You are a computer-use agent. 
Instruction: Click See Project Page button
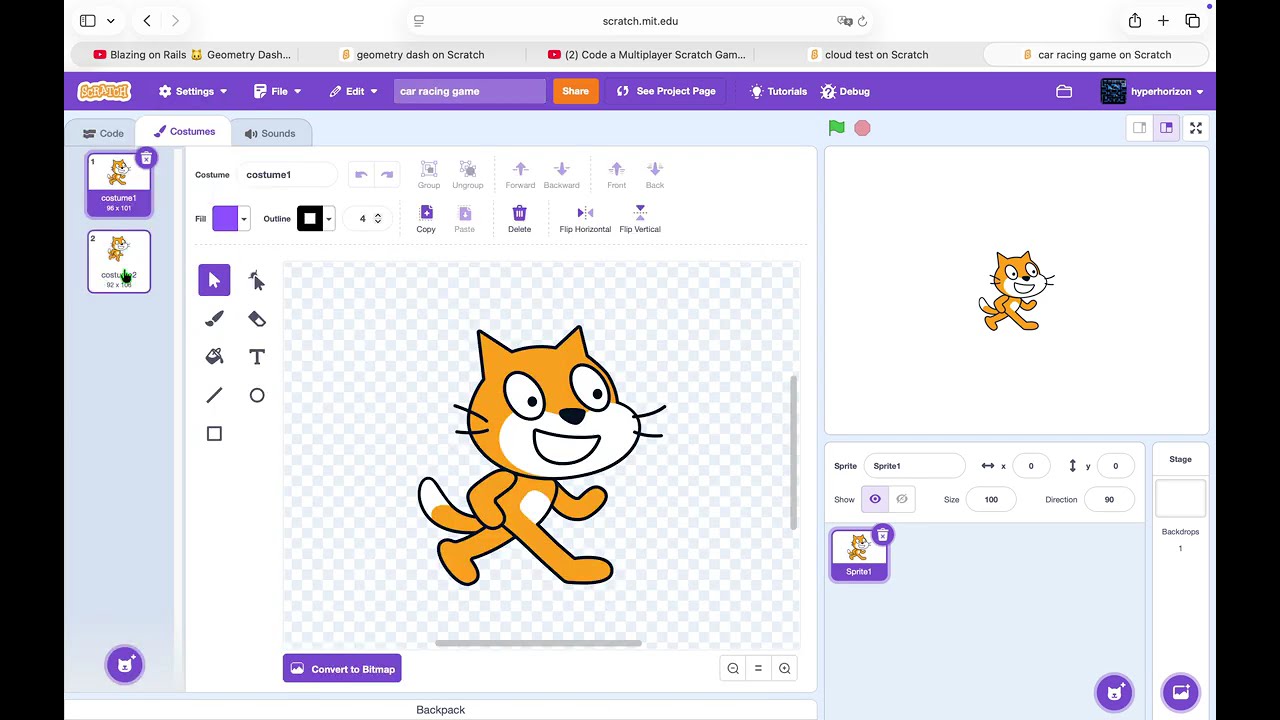pyautogui.click(x=666, y=91)
